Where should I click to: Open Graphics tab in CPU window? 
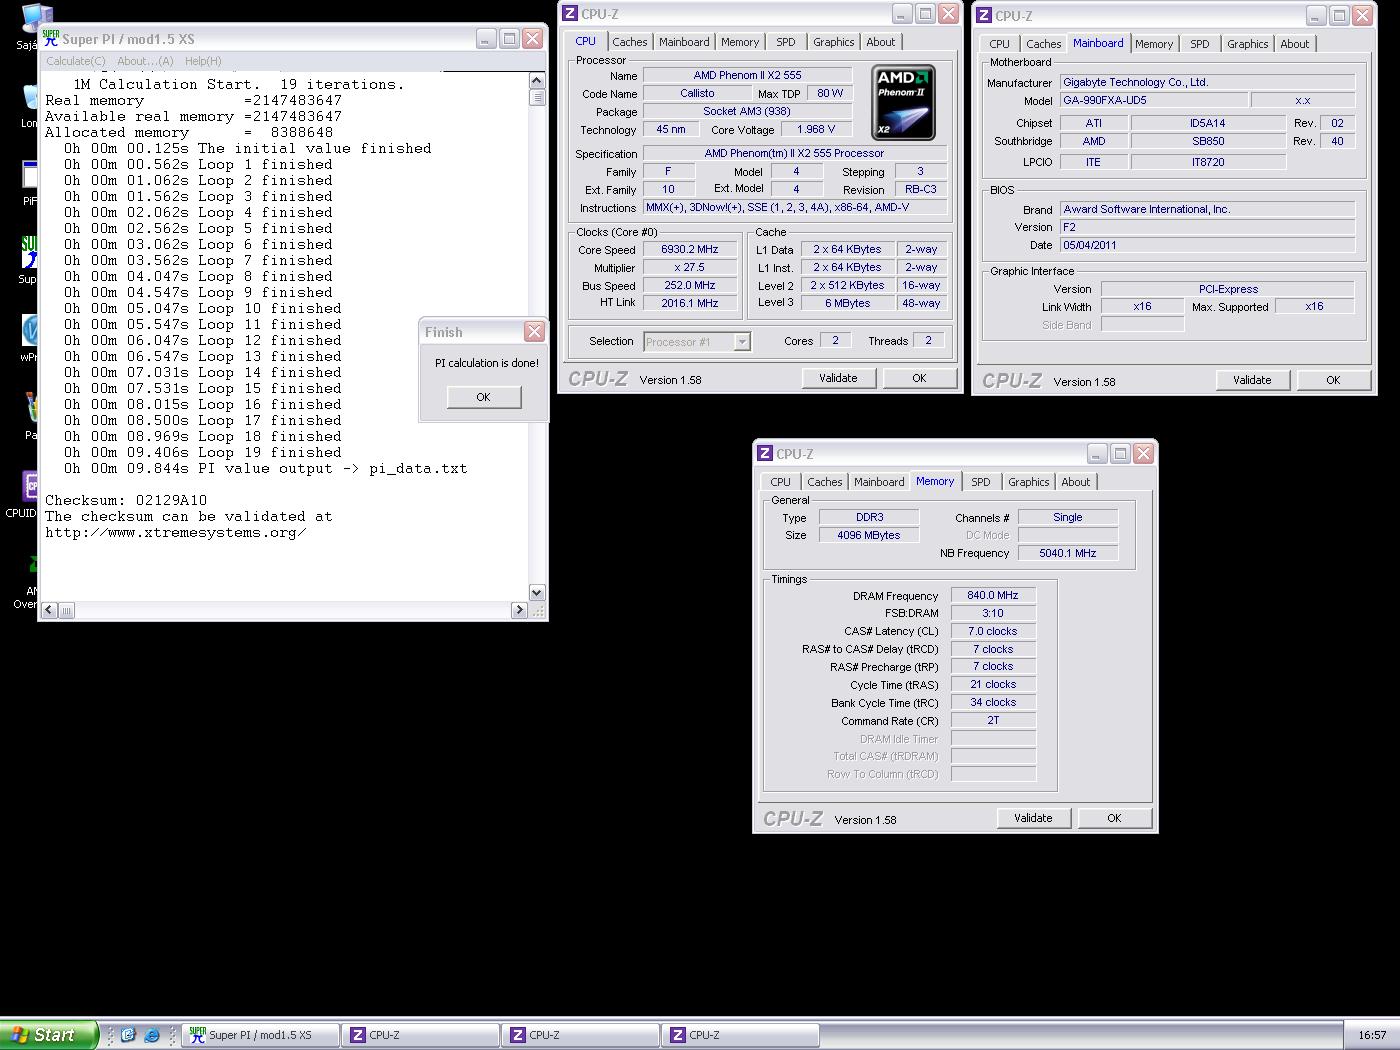[x=834, y=42]
